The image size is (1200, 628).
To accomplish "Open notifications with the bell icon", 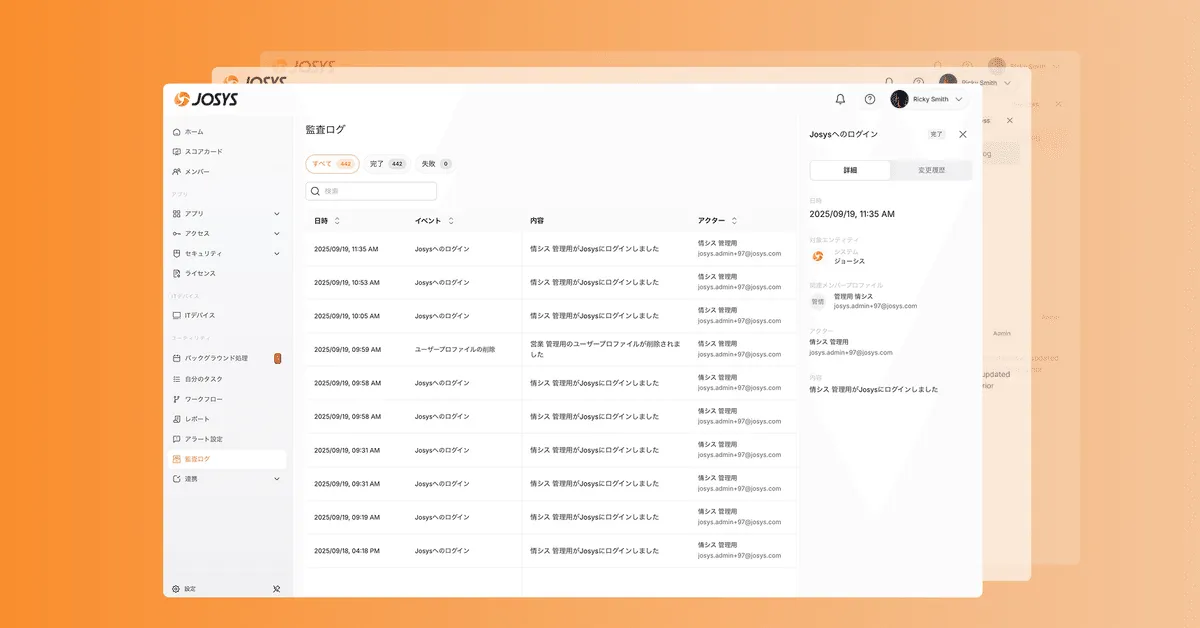I will [840, 100].
